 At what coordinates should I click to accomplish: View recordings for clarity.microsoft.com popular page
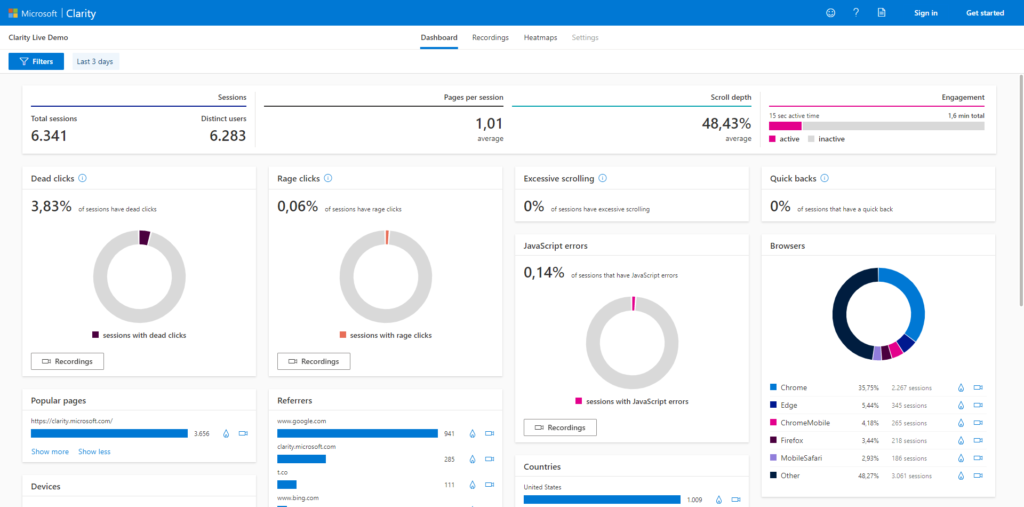click(244, 433)
